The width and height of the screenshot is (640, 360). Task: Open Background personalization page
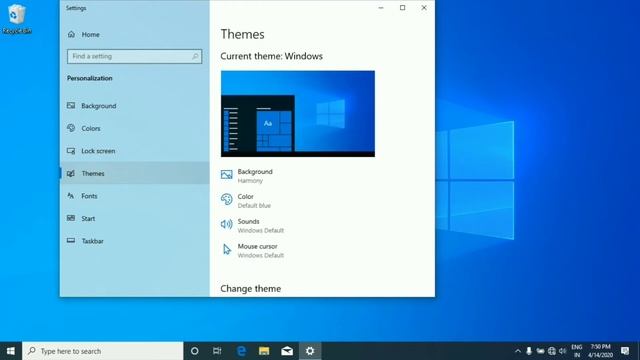pos(135,106)
